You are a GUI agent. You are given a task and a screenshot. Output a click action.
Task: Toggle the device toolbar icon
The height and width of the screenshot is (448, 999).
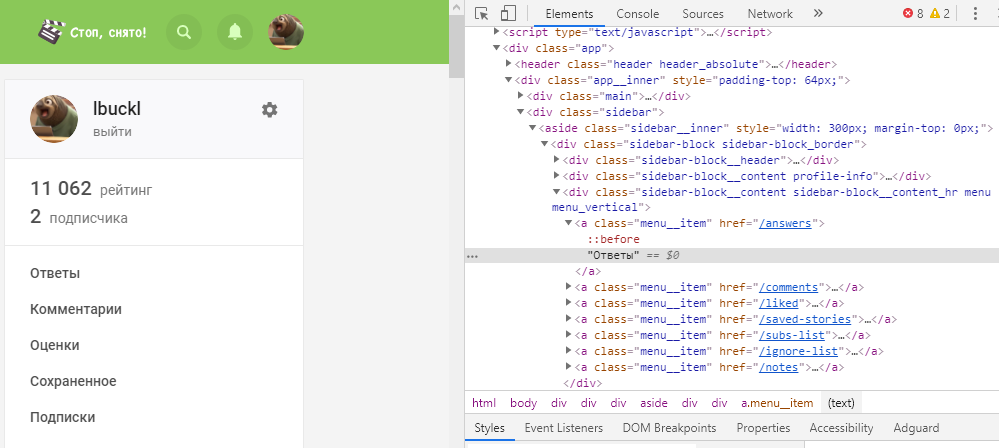click(x=508, y=14)
